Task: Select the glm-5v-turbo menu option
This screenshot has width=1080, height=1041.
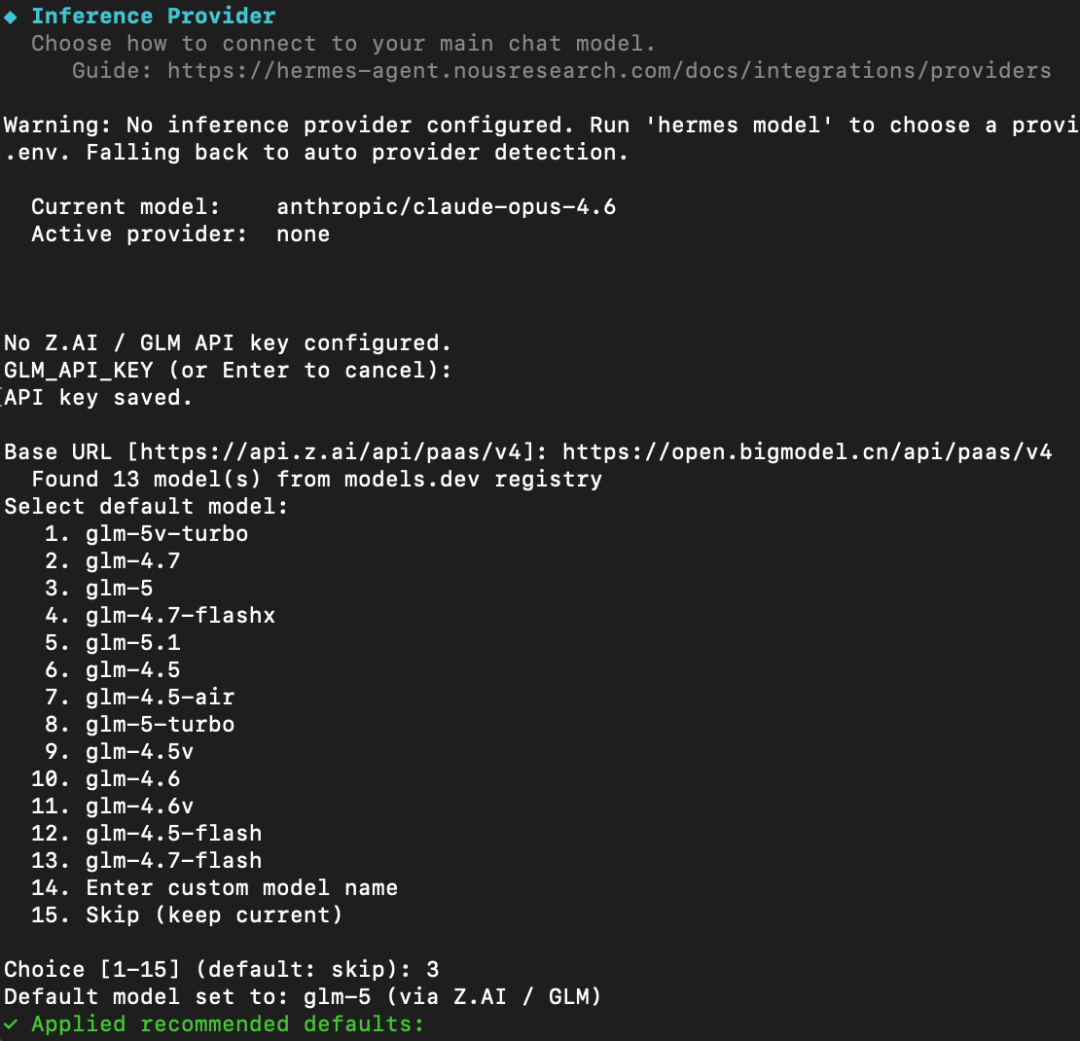Action: pyautogui.click(x=166, y=534)
